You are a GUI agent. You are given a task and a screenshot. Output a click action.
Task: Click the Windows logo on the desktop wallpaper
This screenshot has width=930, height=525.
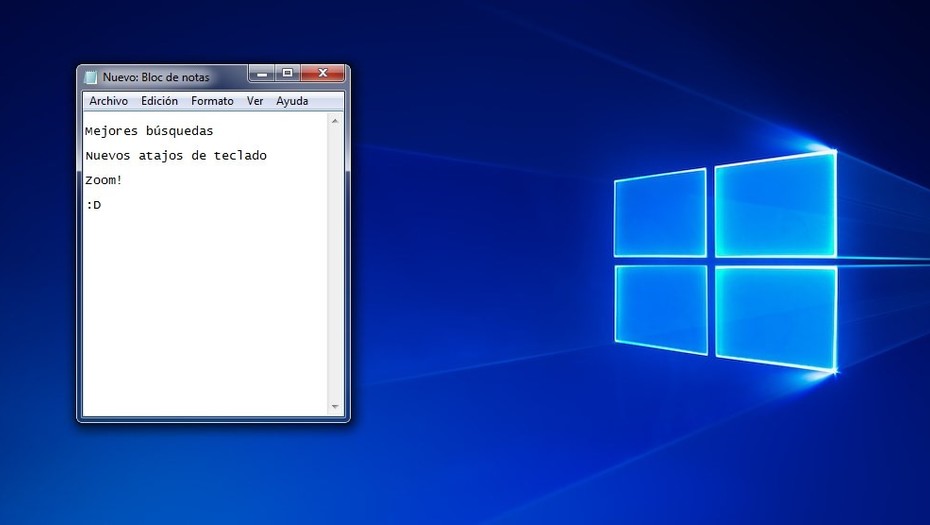(x=725, y=264)
